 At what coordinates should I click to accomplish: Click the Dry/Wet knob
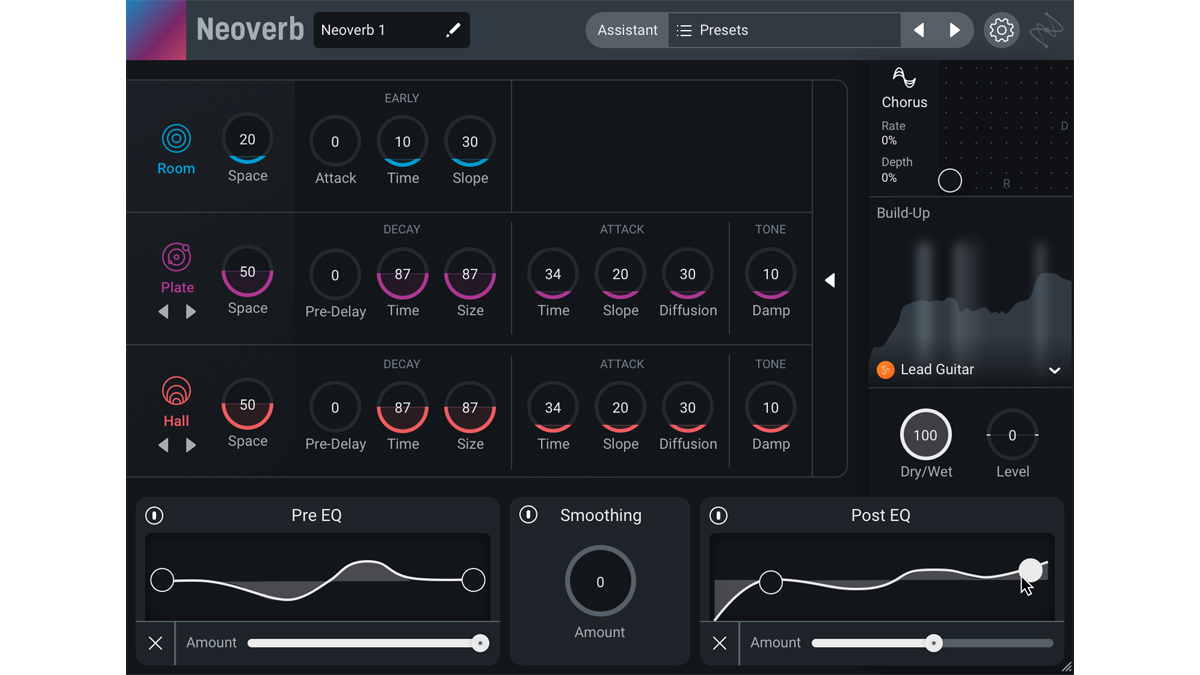point(925,435)
